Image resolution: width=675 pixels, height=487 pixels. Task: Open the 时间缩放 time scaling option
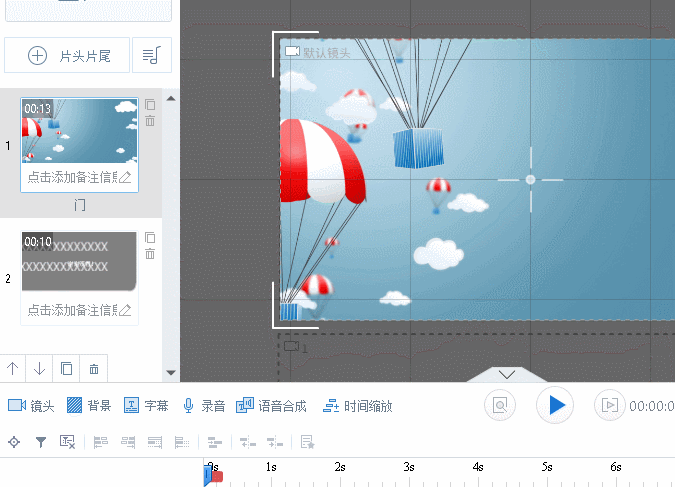coord(358,406)
